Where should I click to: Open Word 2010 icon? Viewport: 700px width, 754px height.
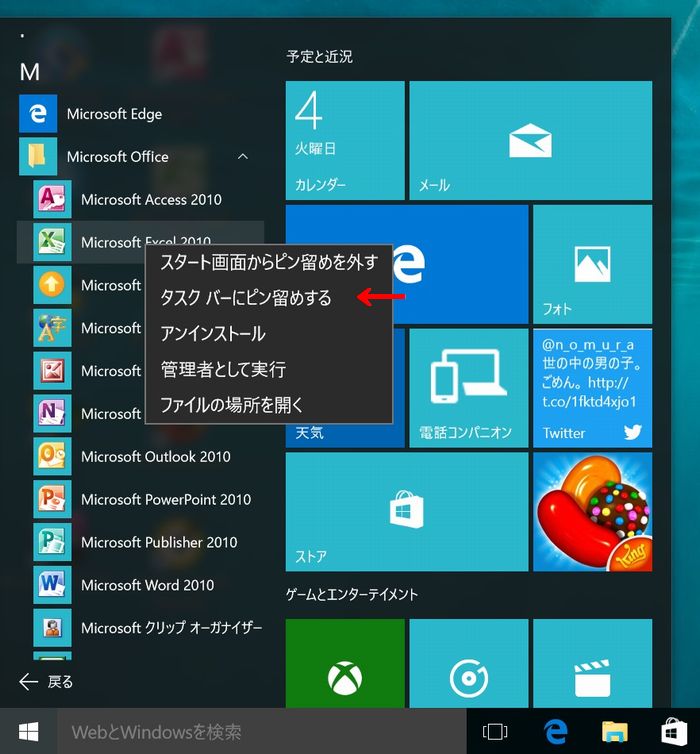52,584
